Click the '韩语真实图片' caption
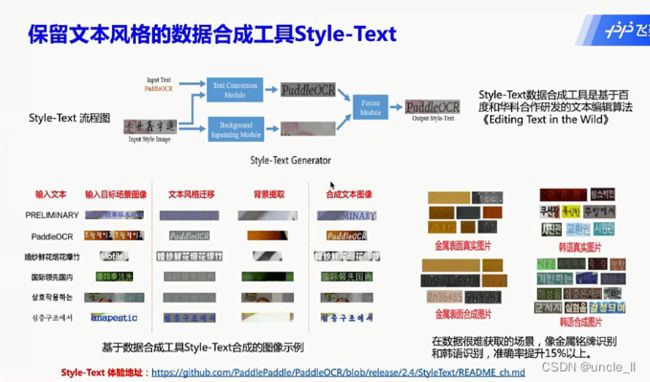Image resolution: width=650 pixels, height=382 pixels. pos(580,248)
